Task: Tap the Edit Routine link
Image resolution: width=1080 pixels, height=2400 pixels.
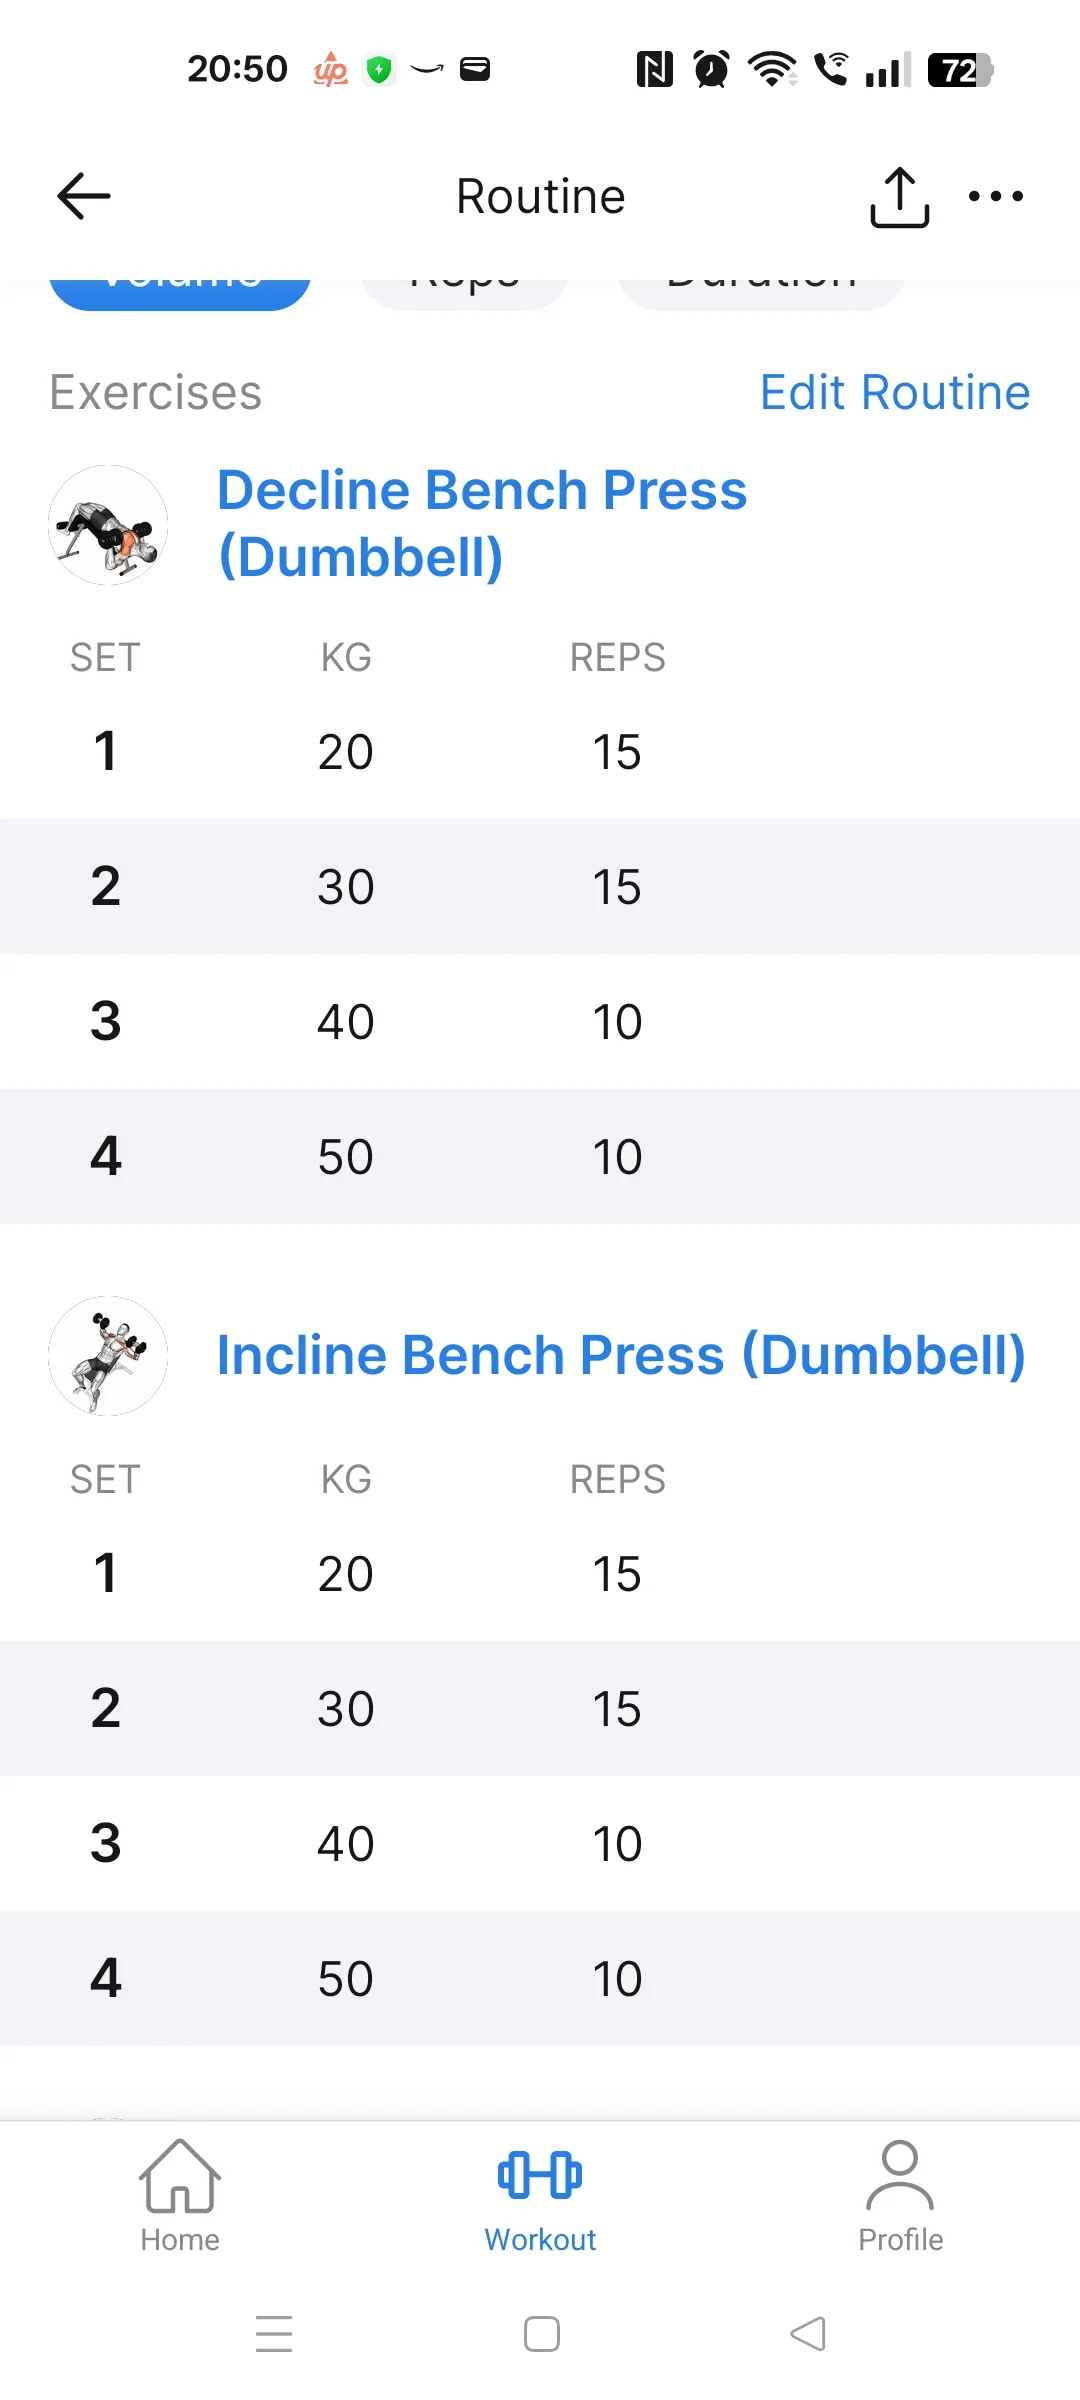Action: click(894, 392)
